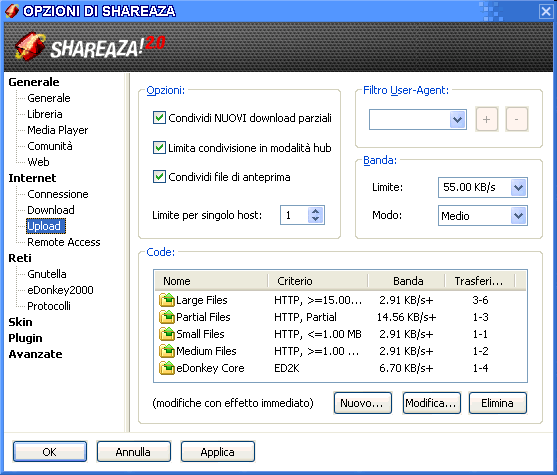Click the Reti category heading
Screen dimensions: 557x475
pyautogui.click(x=20, y=258)
